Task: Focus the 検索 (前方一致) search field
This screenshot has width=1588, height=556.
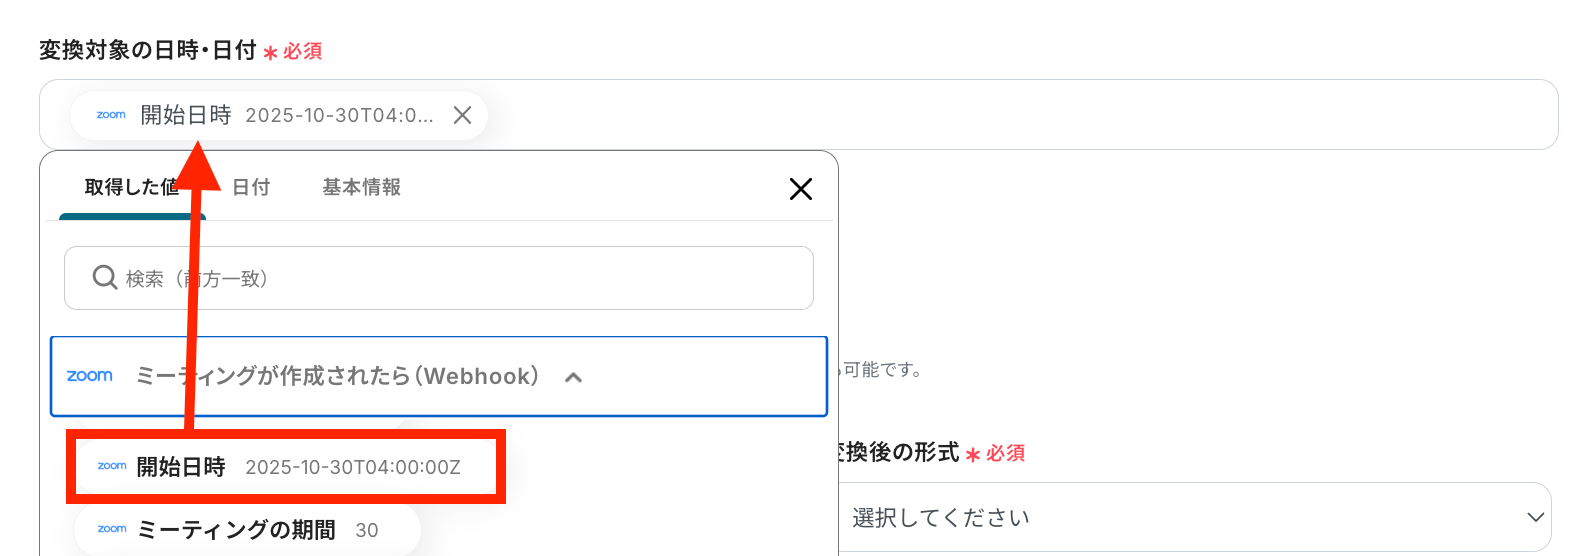Action: pyautogui.click(x=460, y=278)
